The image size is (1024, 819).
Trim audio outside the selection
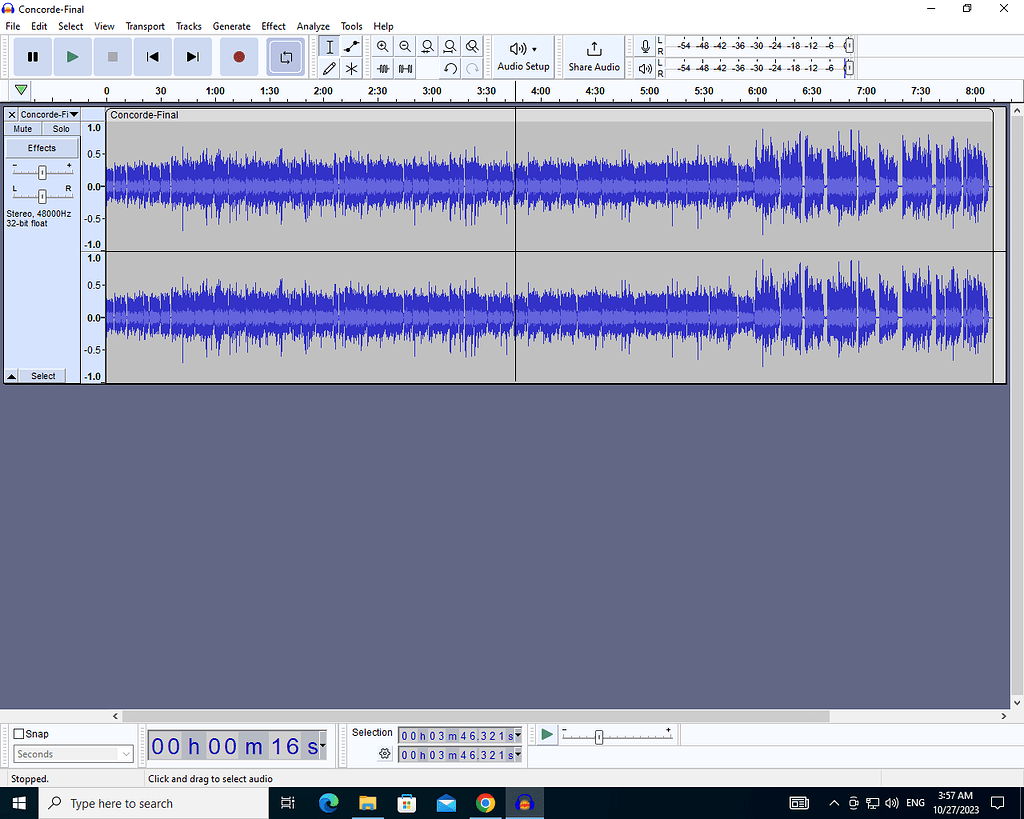384,68
